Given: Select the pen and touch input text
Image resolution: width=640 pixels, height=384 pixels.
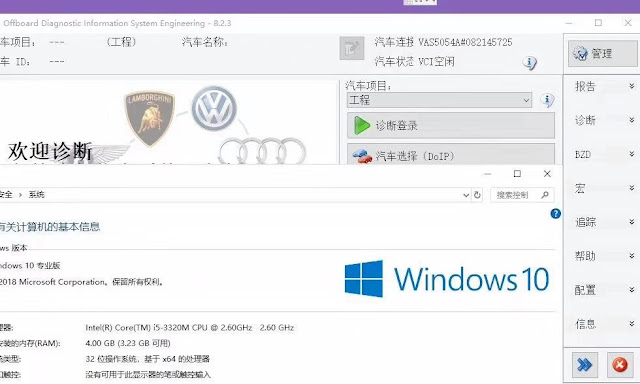Looking at the screenshot, I should coord(148,374).
